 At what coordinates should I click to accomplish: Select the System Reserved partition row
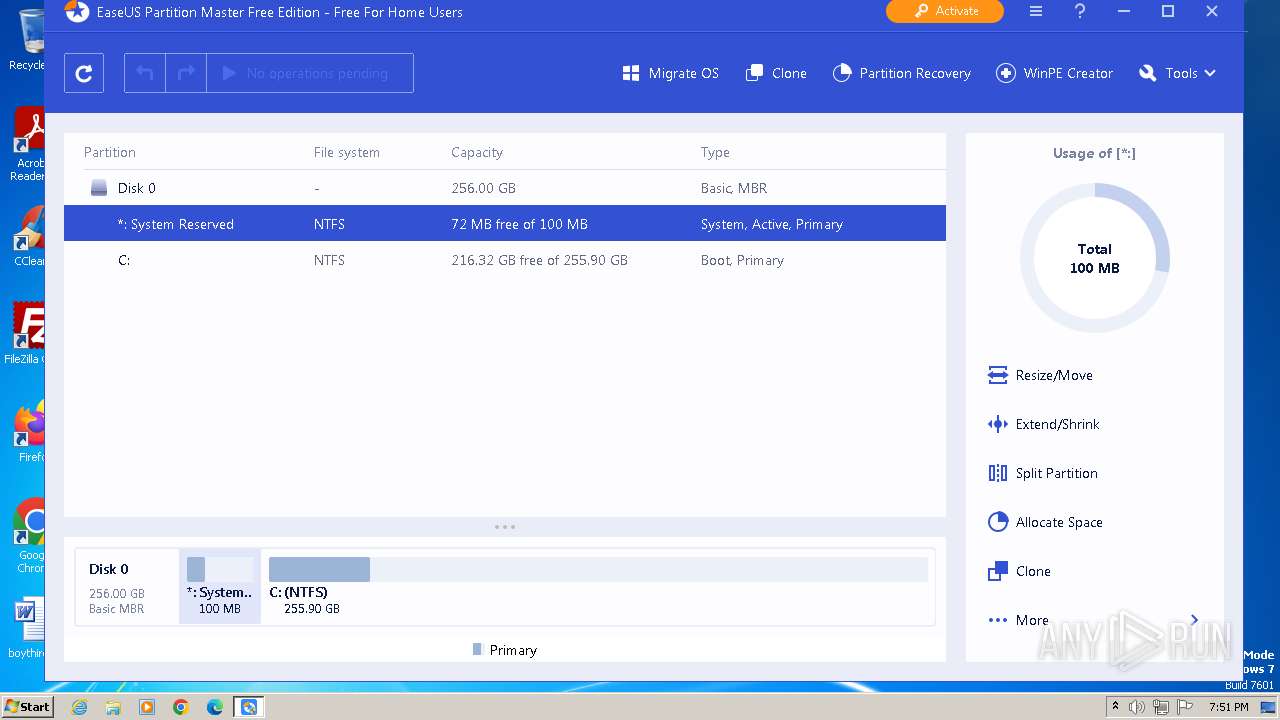pyautogui.click(x=505, y=224)
